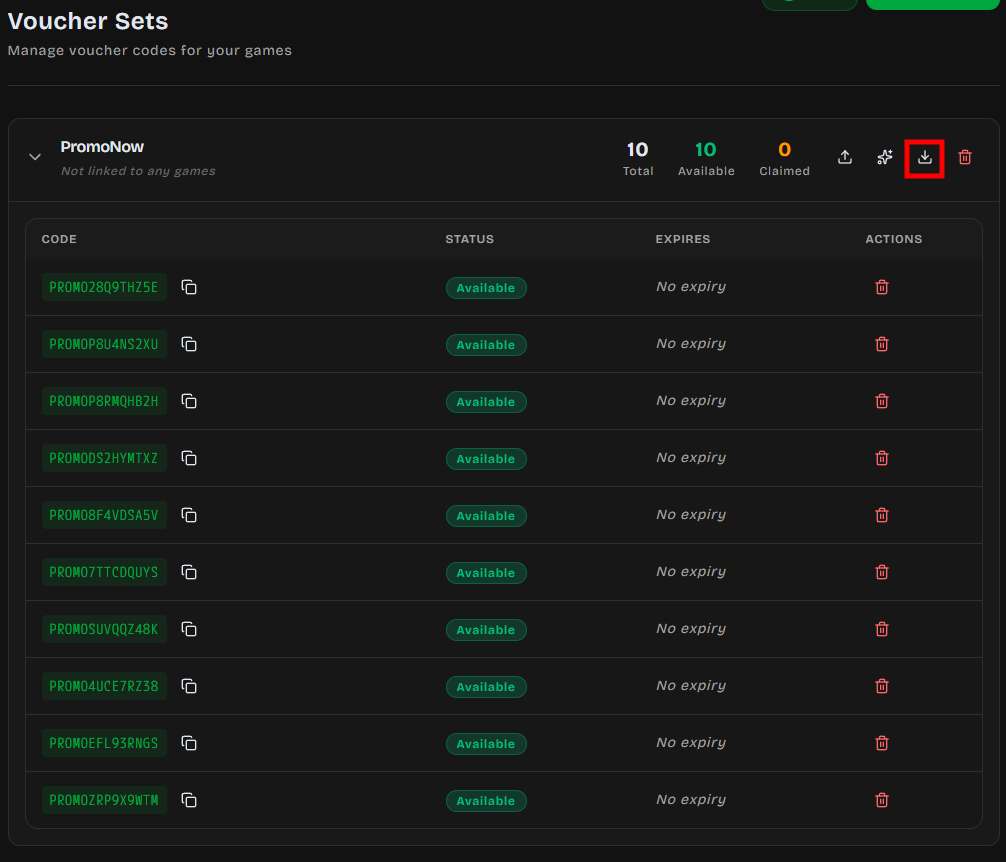The height and width of the screenshot is (862, 1006).
Task: Copy code PROMOP8RMQHB2H
Action: click(189, 401)
